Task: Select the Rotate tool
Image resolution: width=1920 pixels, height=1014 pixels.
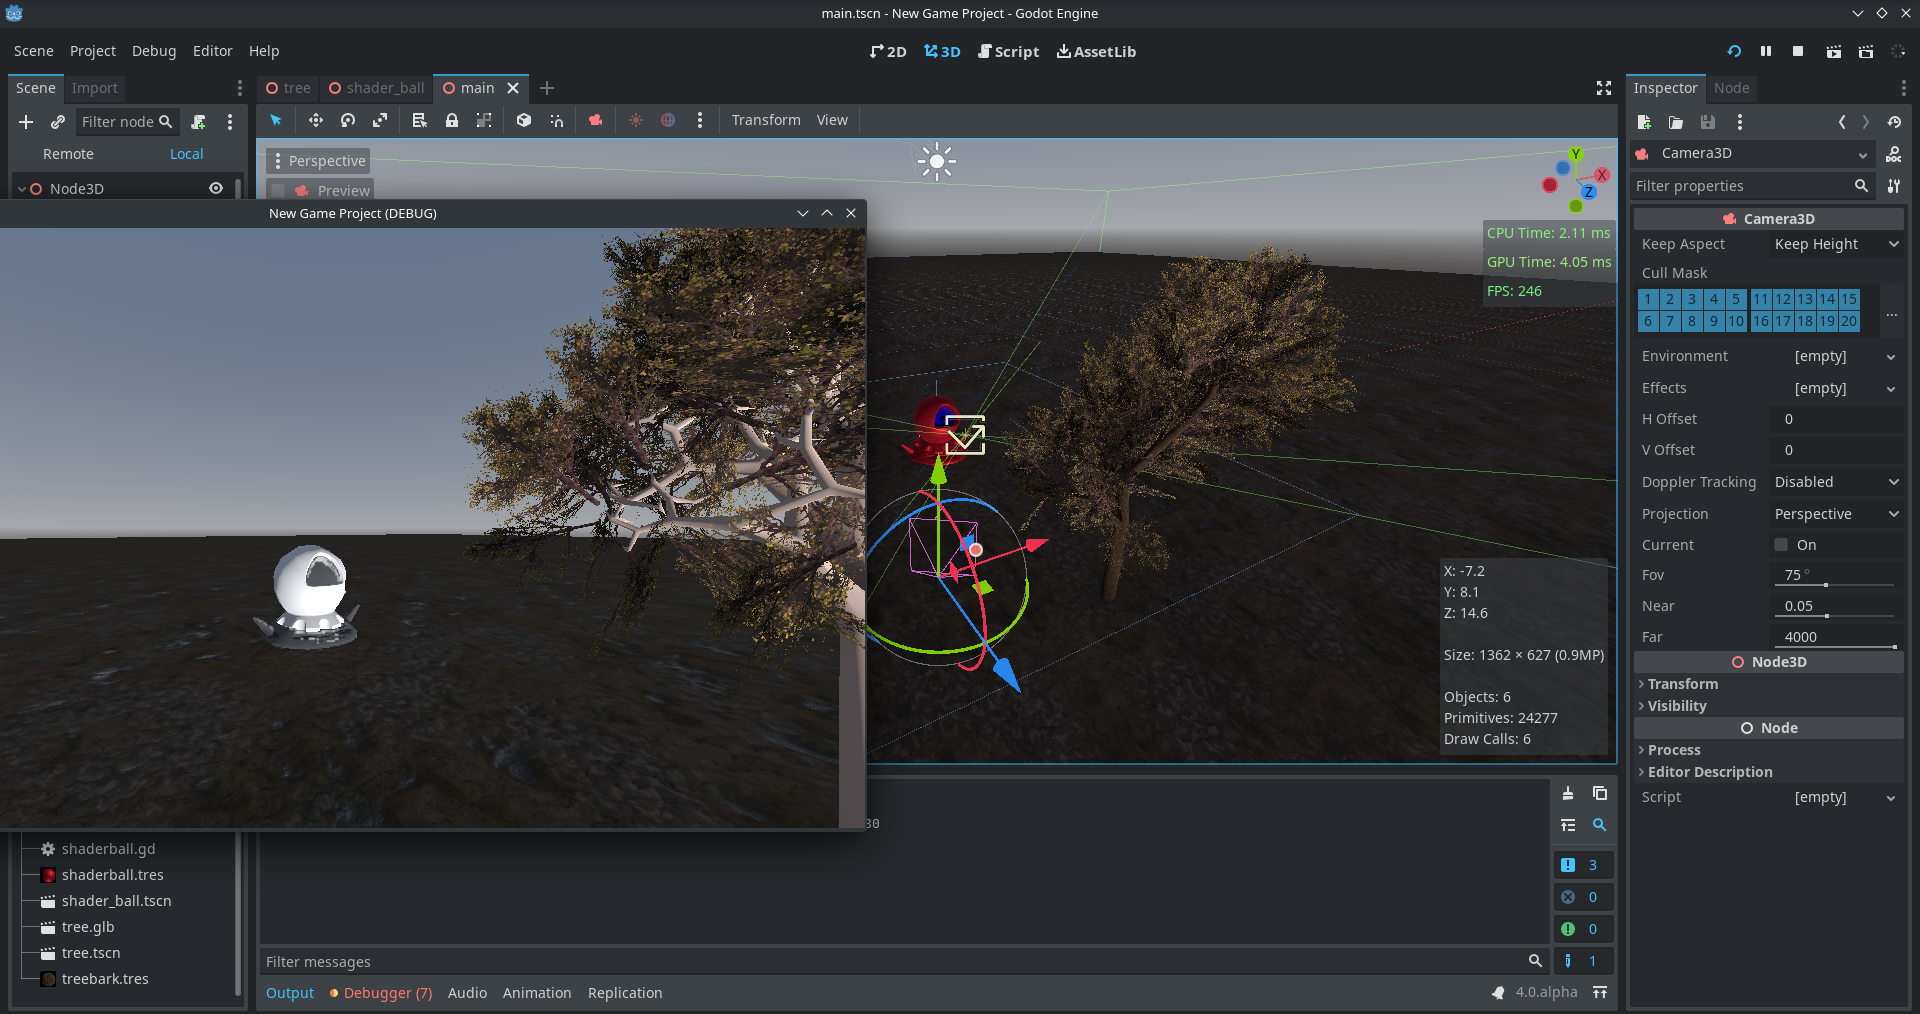Action: click(x=348, y=120)
